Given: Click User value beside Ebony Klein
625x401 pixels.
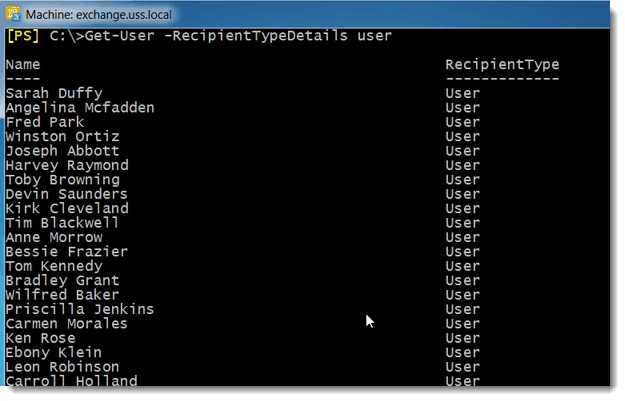Looking at the screenshot, I should 462,352.
